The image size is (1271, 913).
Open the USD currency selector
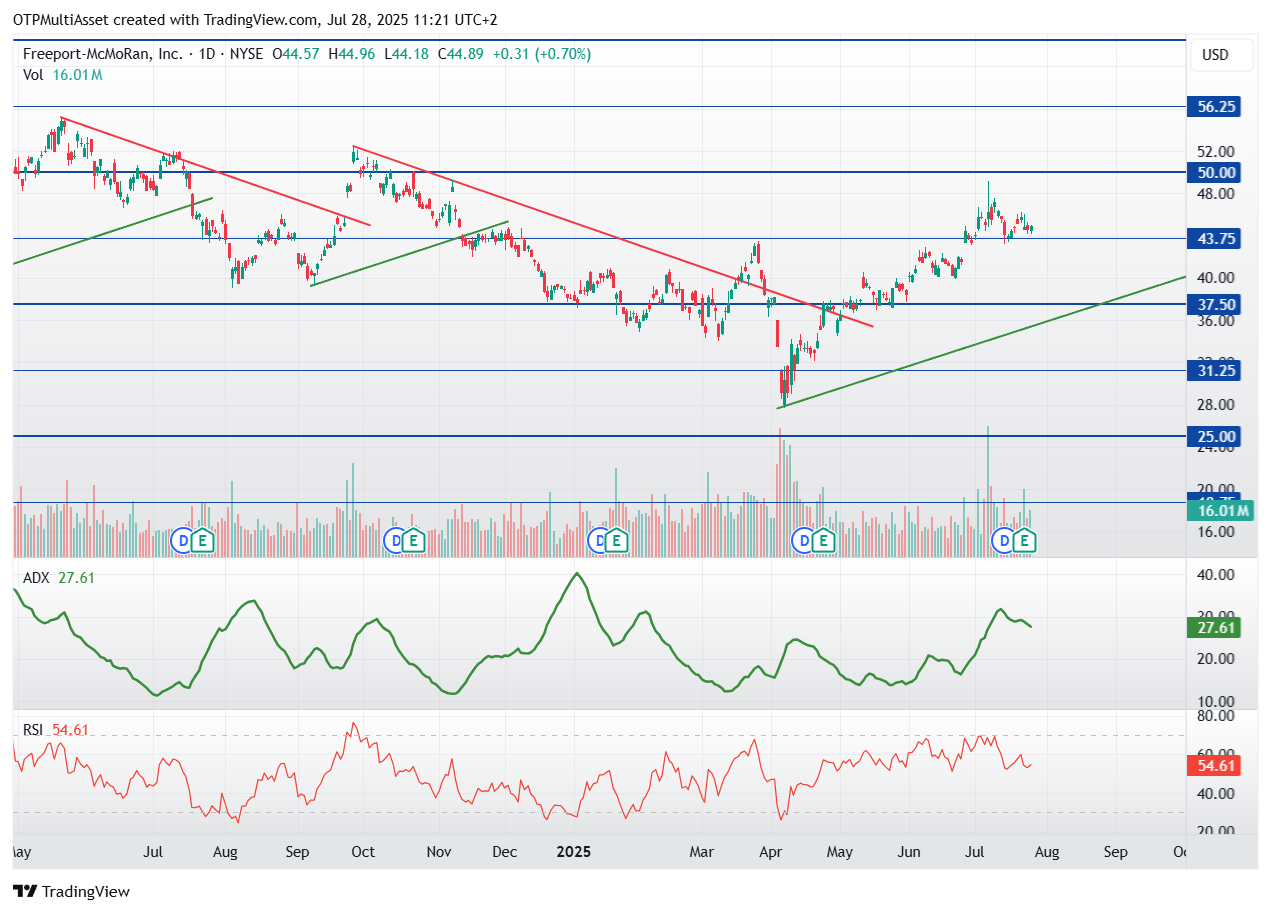(1214, 55)
